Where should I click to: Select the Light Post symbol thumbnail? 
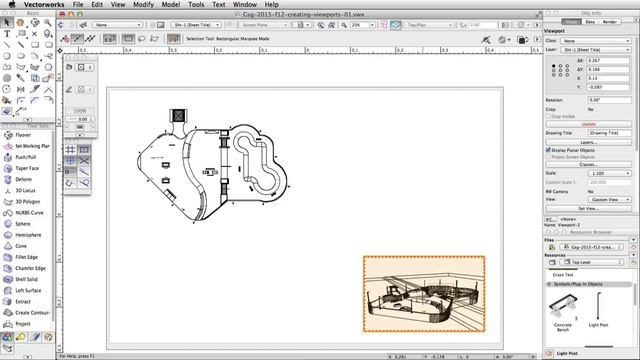click(x=598, y=306)
